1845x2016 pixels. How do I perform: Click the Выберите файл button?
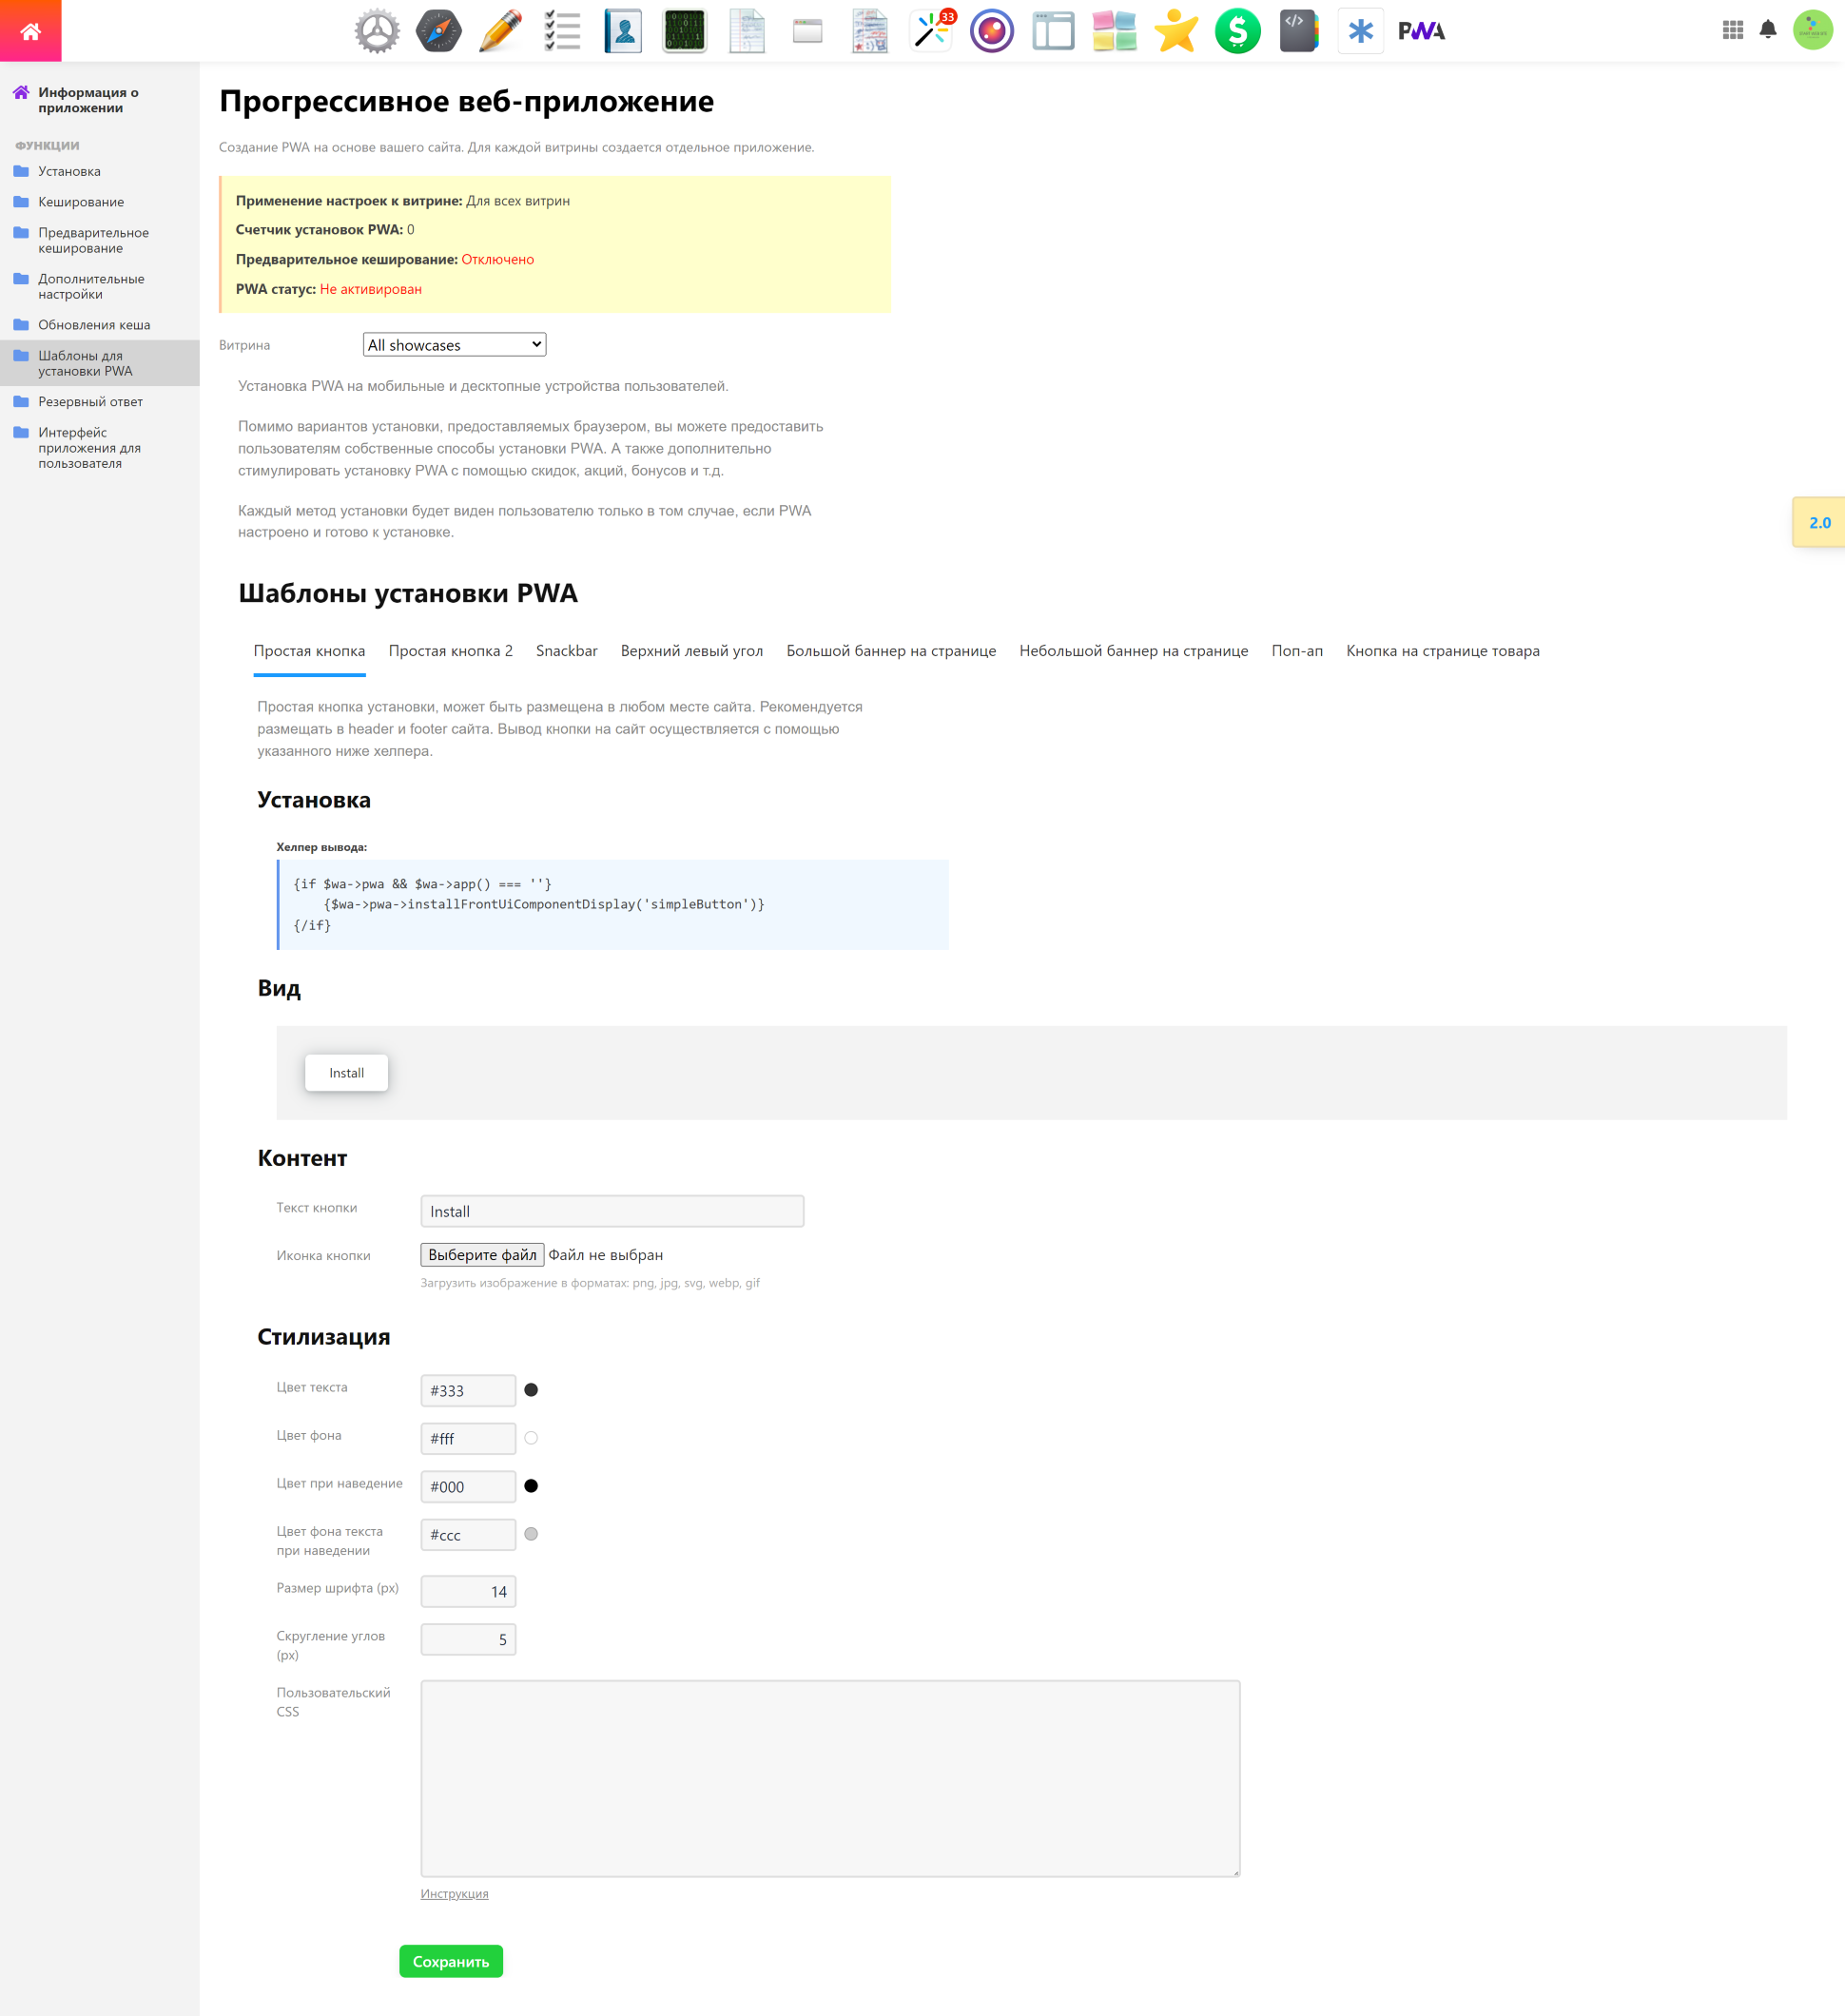[482, 1255]
